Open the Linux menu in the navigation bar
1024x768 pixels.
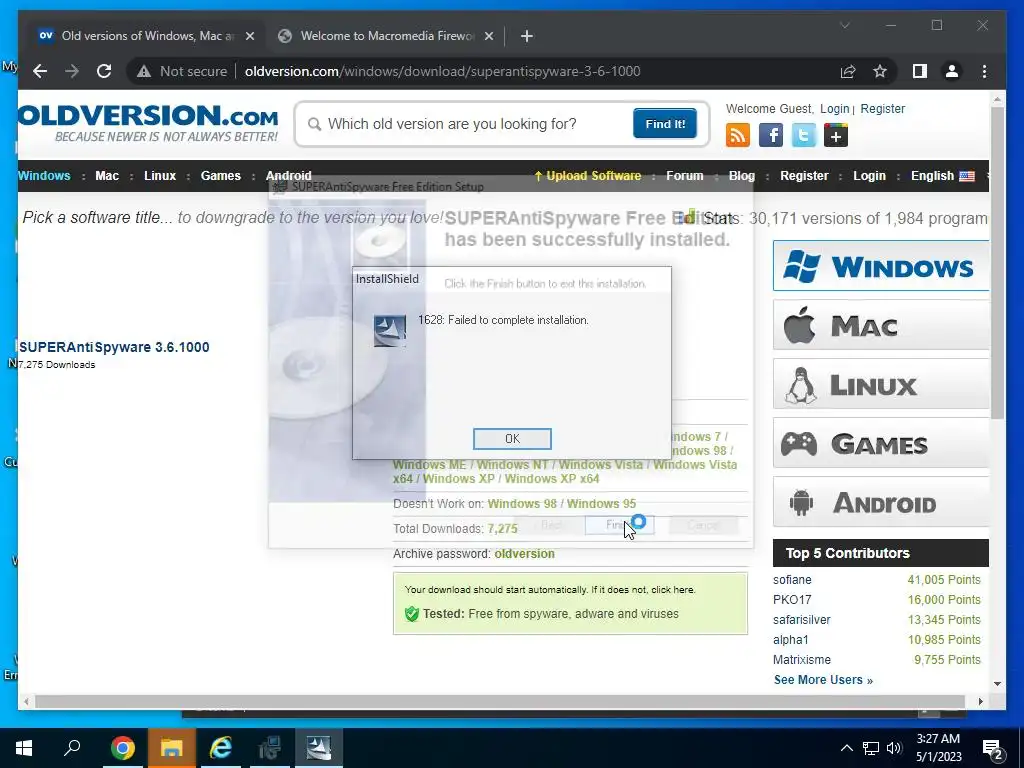[160, 176]
